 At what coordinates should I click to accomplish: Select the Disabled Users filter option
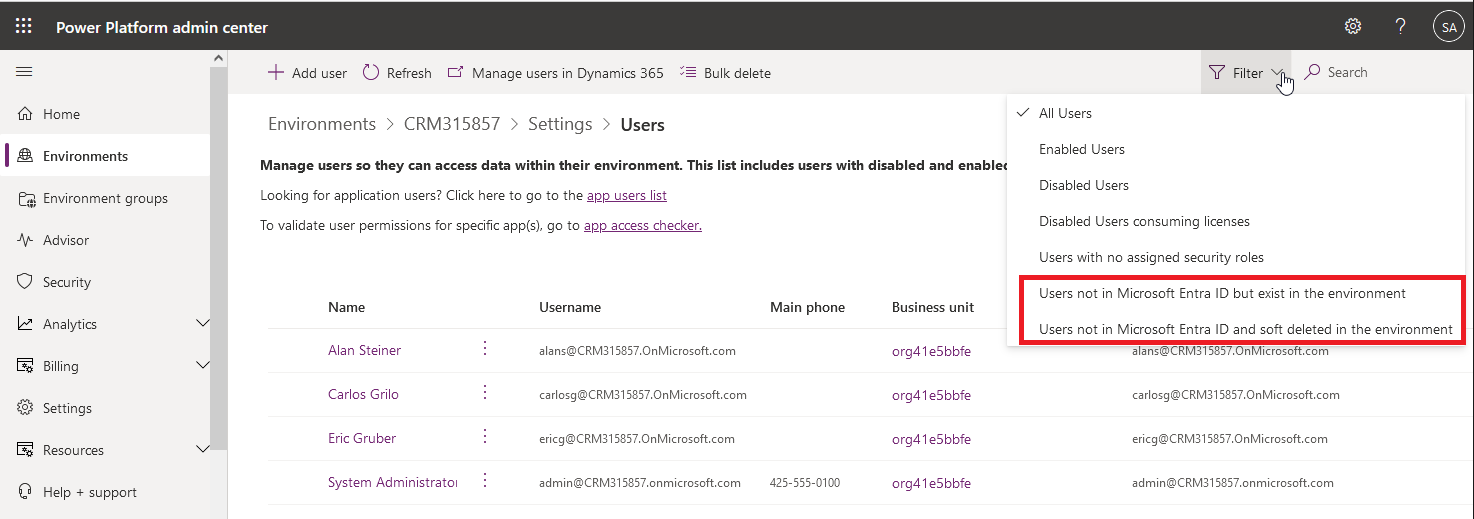(1083, 185)
